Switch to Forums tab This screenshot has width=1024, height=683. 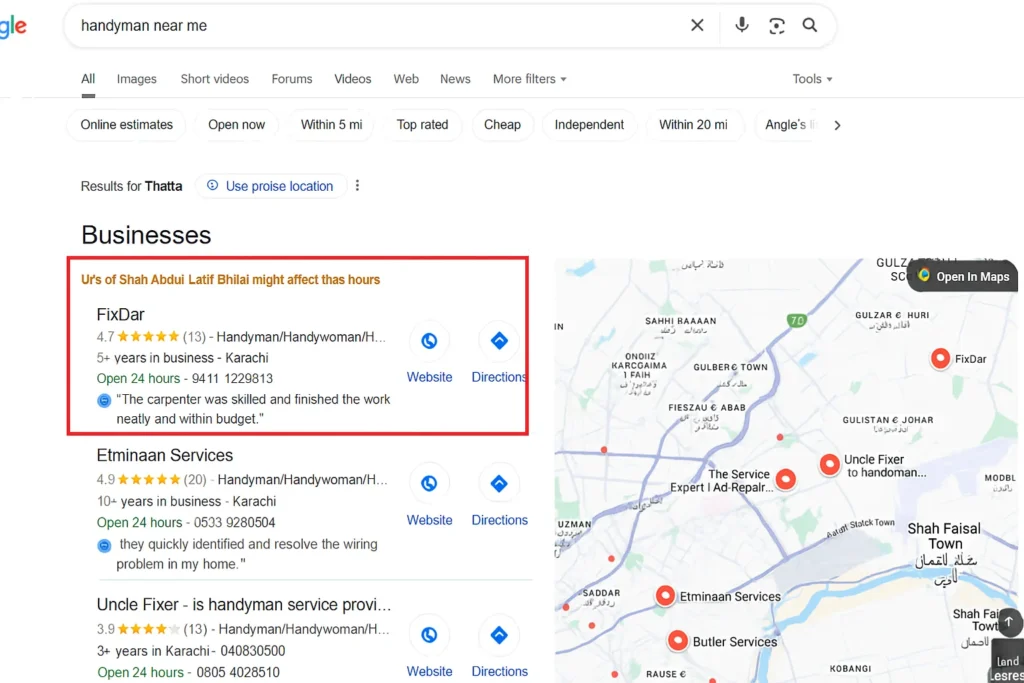click(292, 79)
